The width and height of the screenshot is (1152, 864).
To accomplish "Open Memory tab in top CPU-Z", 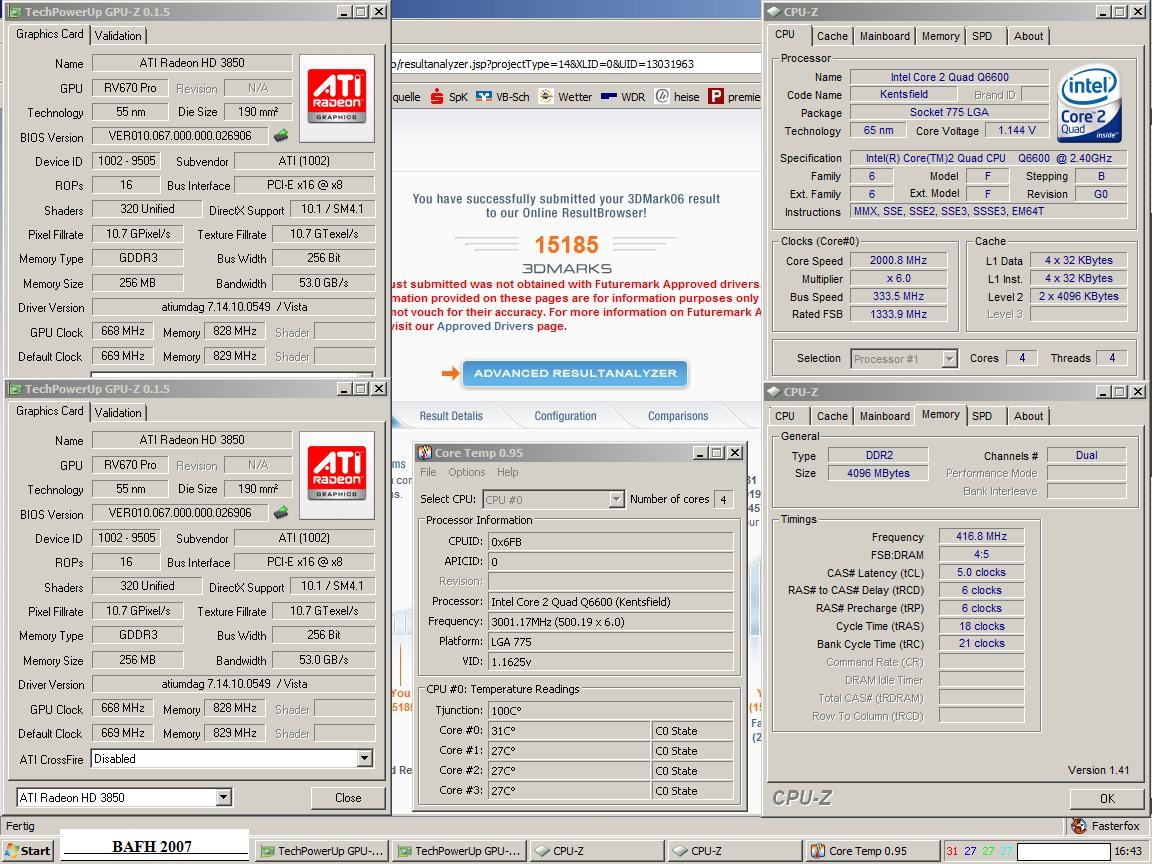I will pyautogui.click(x=940, y=36).
